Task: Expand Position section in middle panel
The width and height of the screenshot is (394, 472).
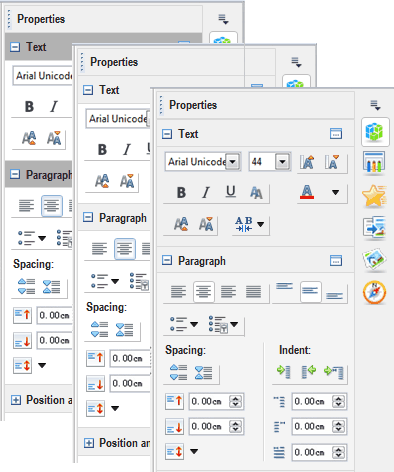Action: (x=89, y=443)
